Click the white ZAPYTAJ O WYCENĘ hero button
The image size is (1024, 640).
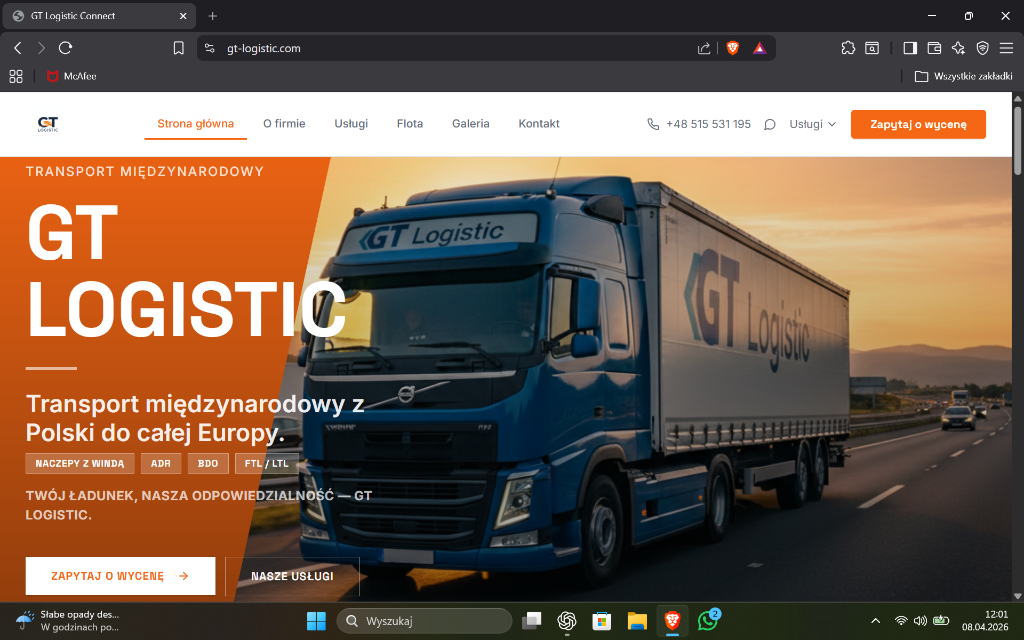pos(120,576)
